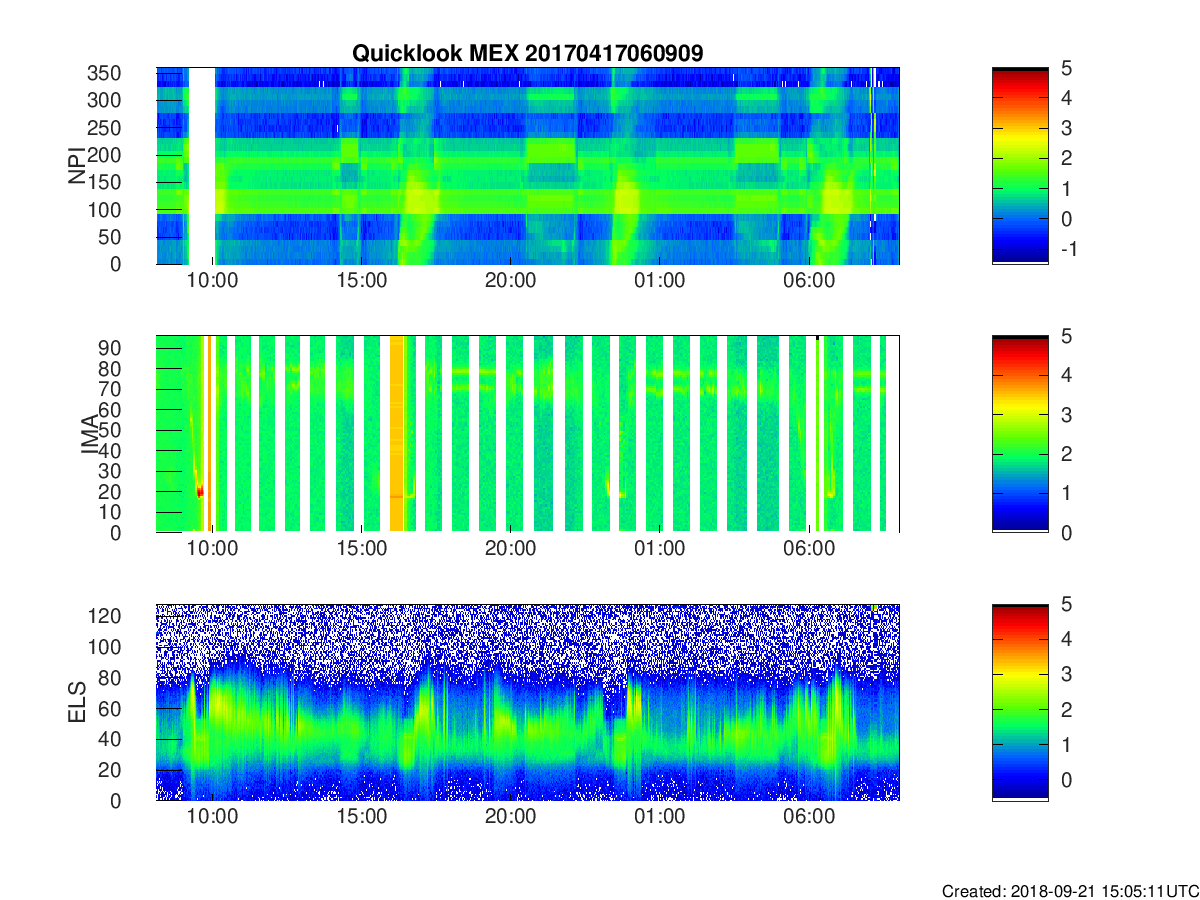Screen dimensions: 1200x900
Task: Click the '20:00' label under IMA plot
Action: click(x=510, y=549)
